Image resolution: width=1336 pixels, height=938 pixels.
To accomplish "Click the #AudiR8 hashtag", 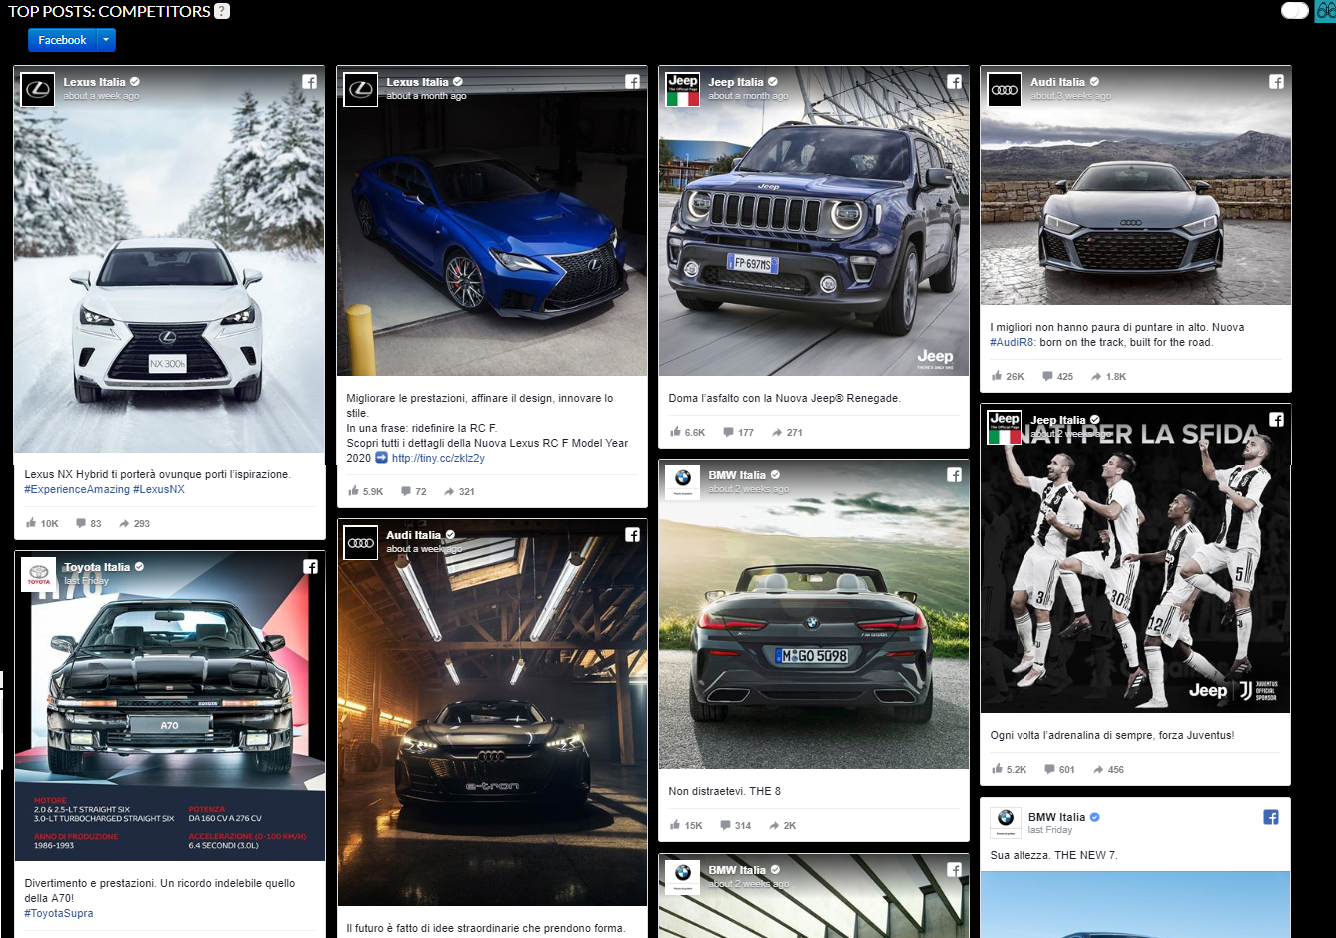I will [x=1011, y=342].
